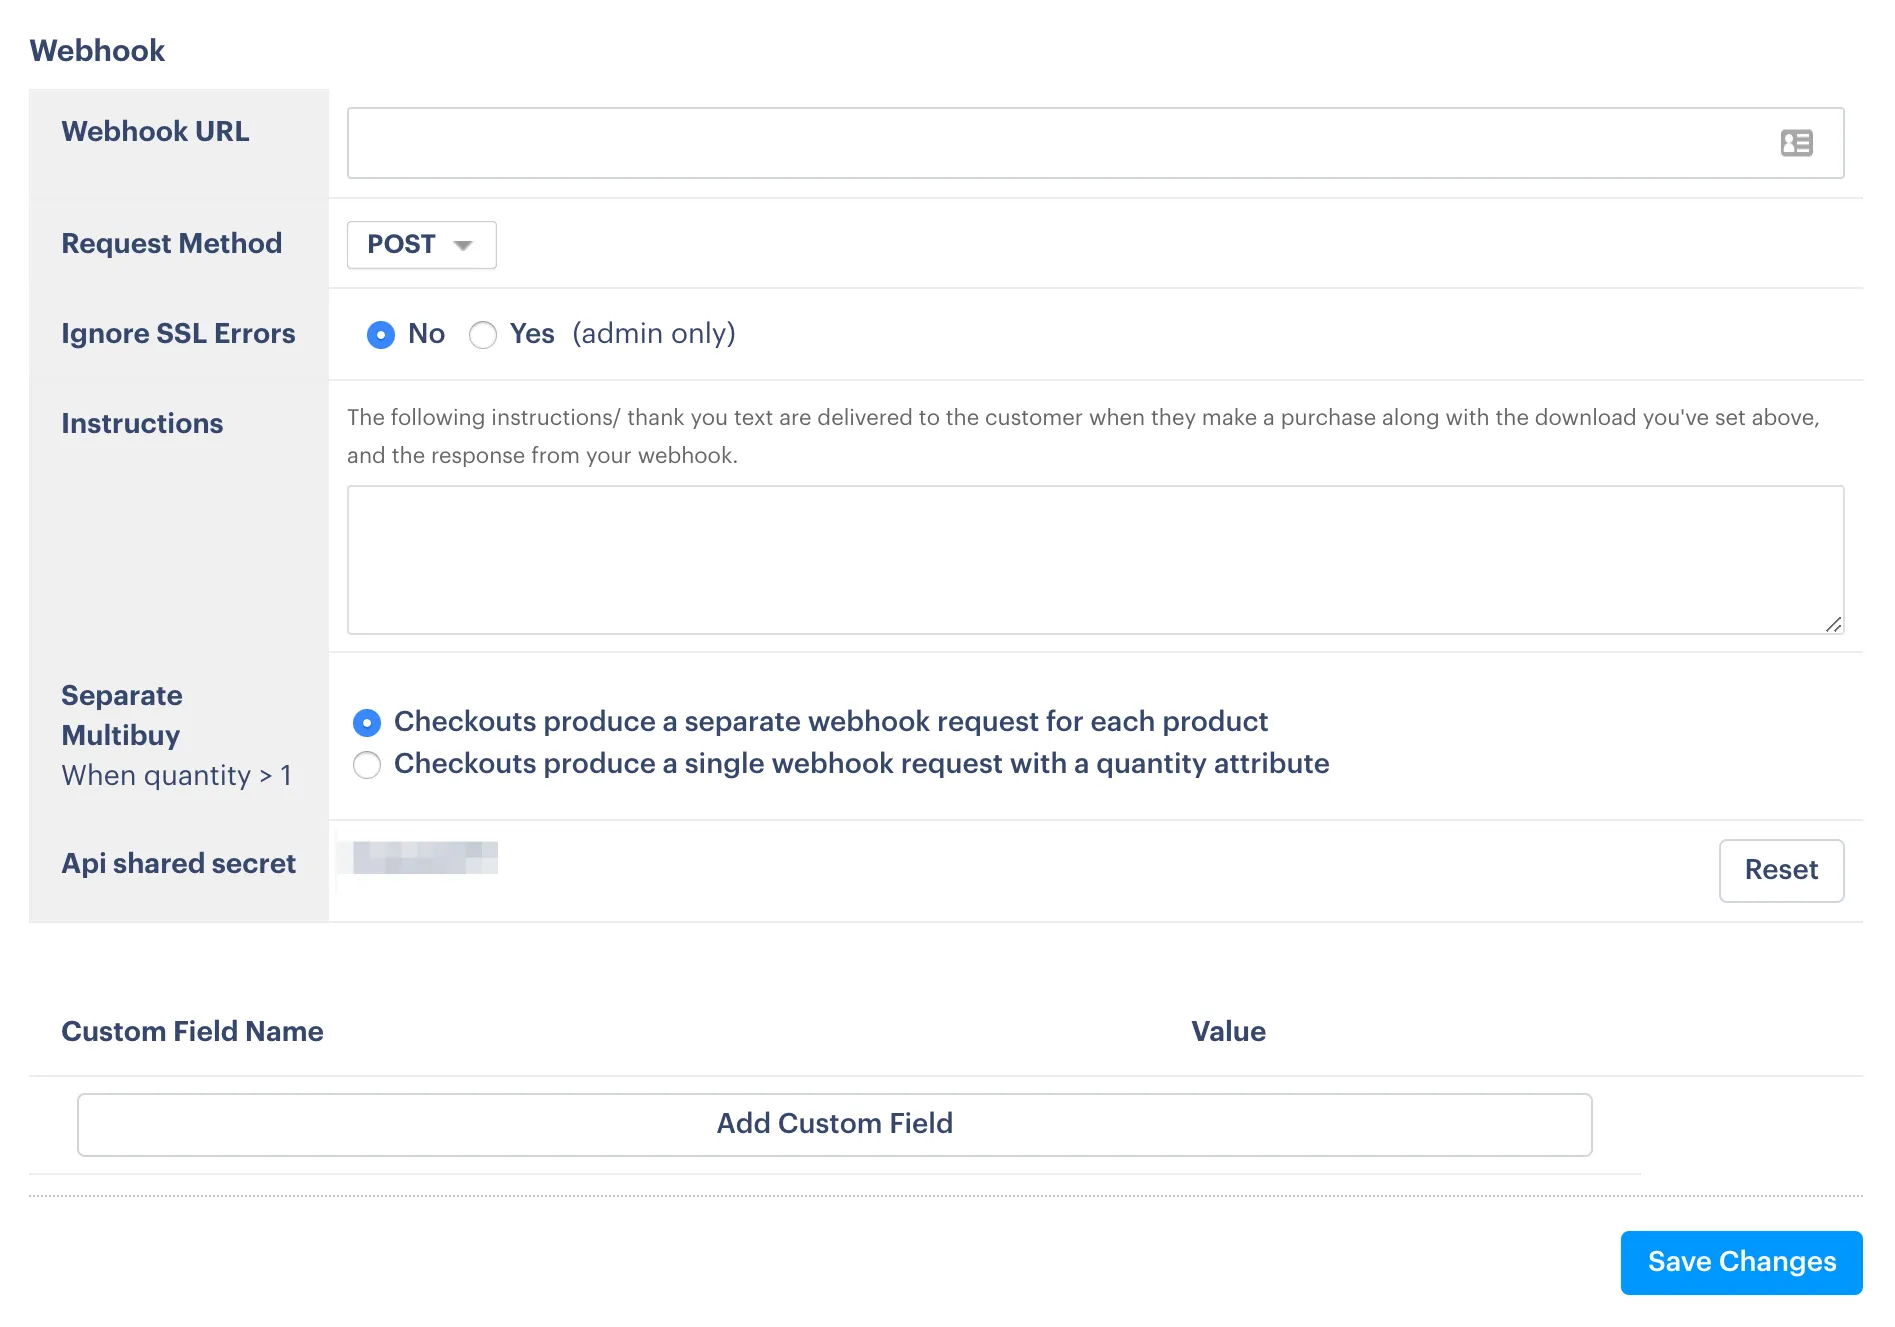Screen dimensions: 1895x1327
Task: Select No for Ignore SSL Errors
Action: pyautogui.click(x=381, y=335)
